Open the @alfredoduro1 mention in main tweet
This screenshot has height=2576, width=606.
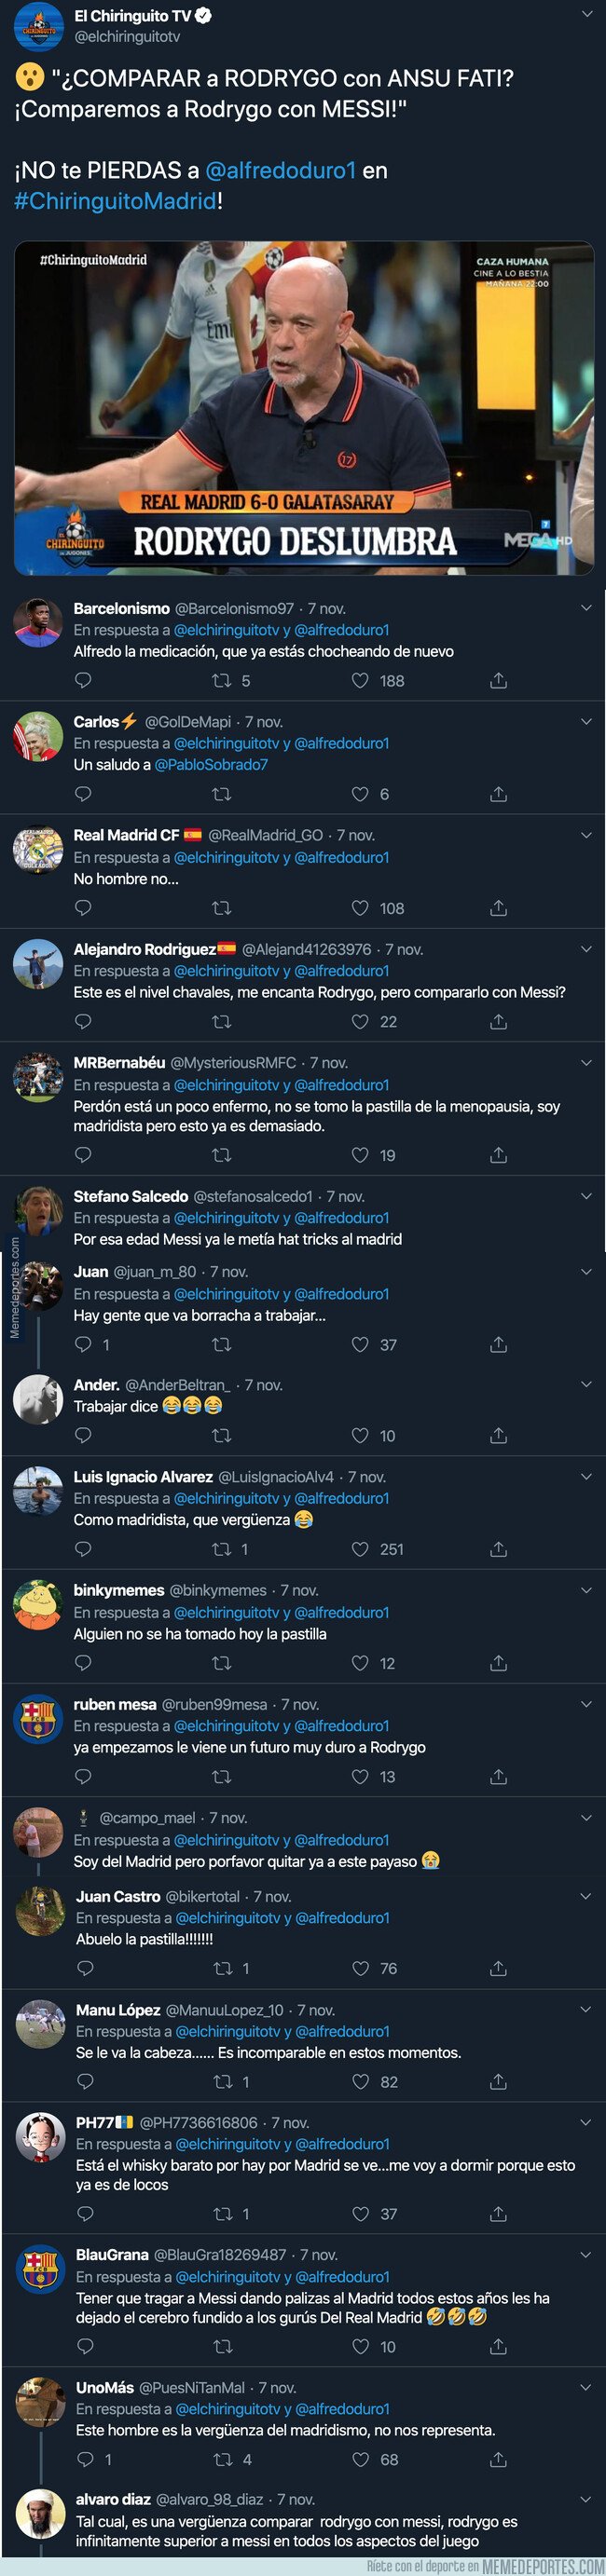point(280,171)
